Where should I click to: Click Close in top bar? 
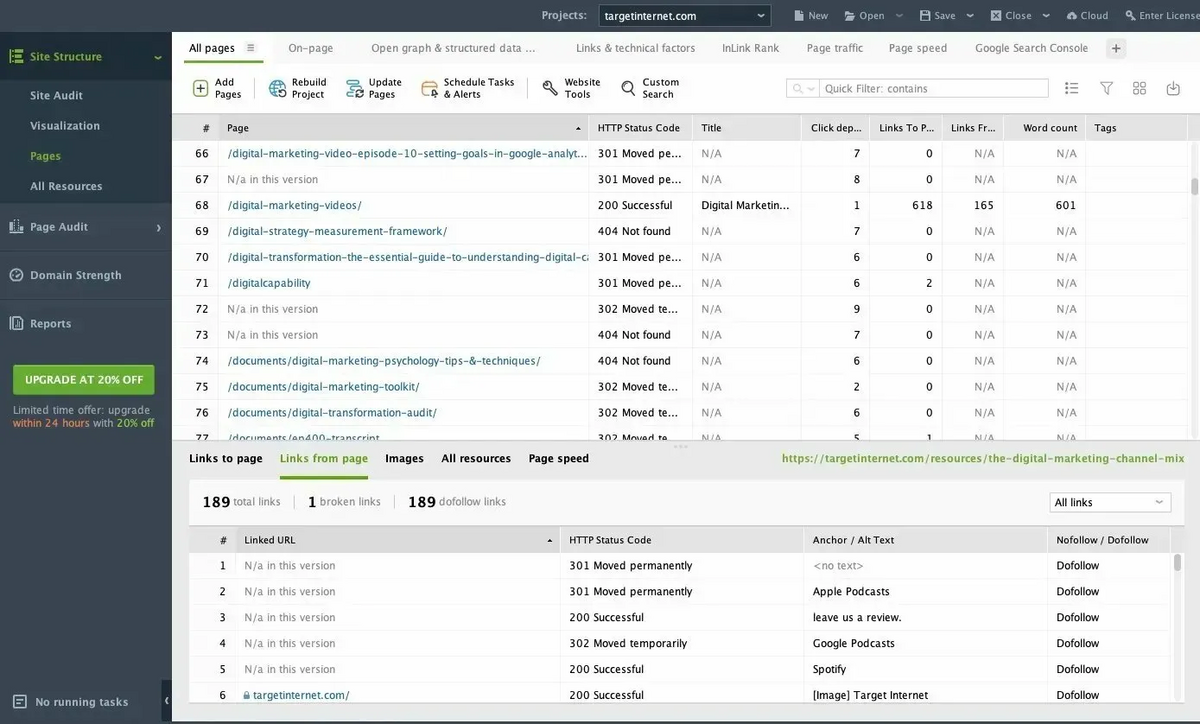[1011, 15]
